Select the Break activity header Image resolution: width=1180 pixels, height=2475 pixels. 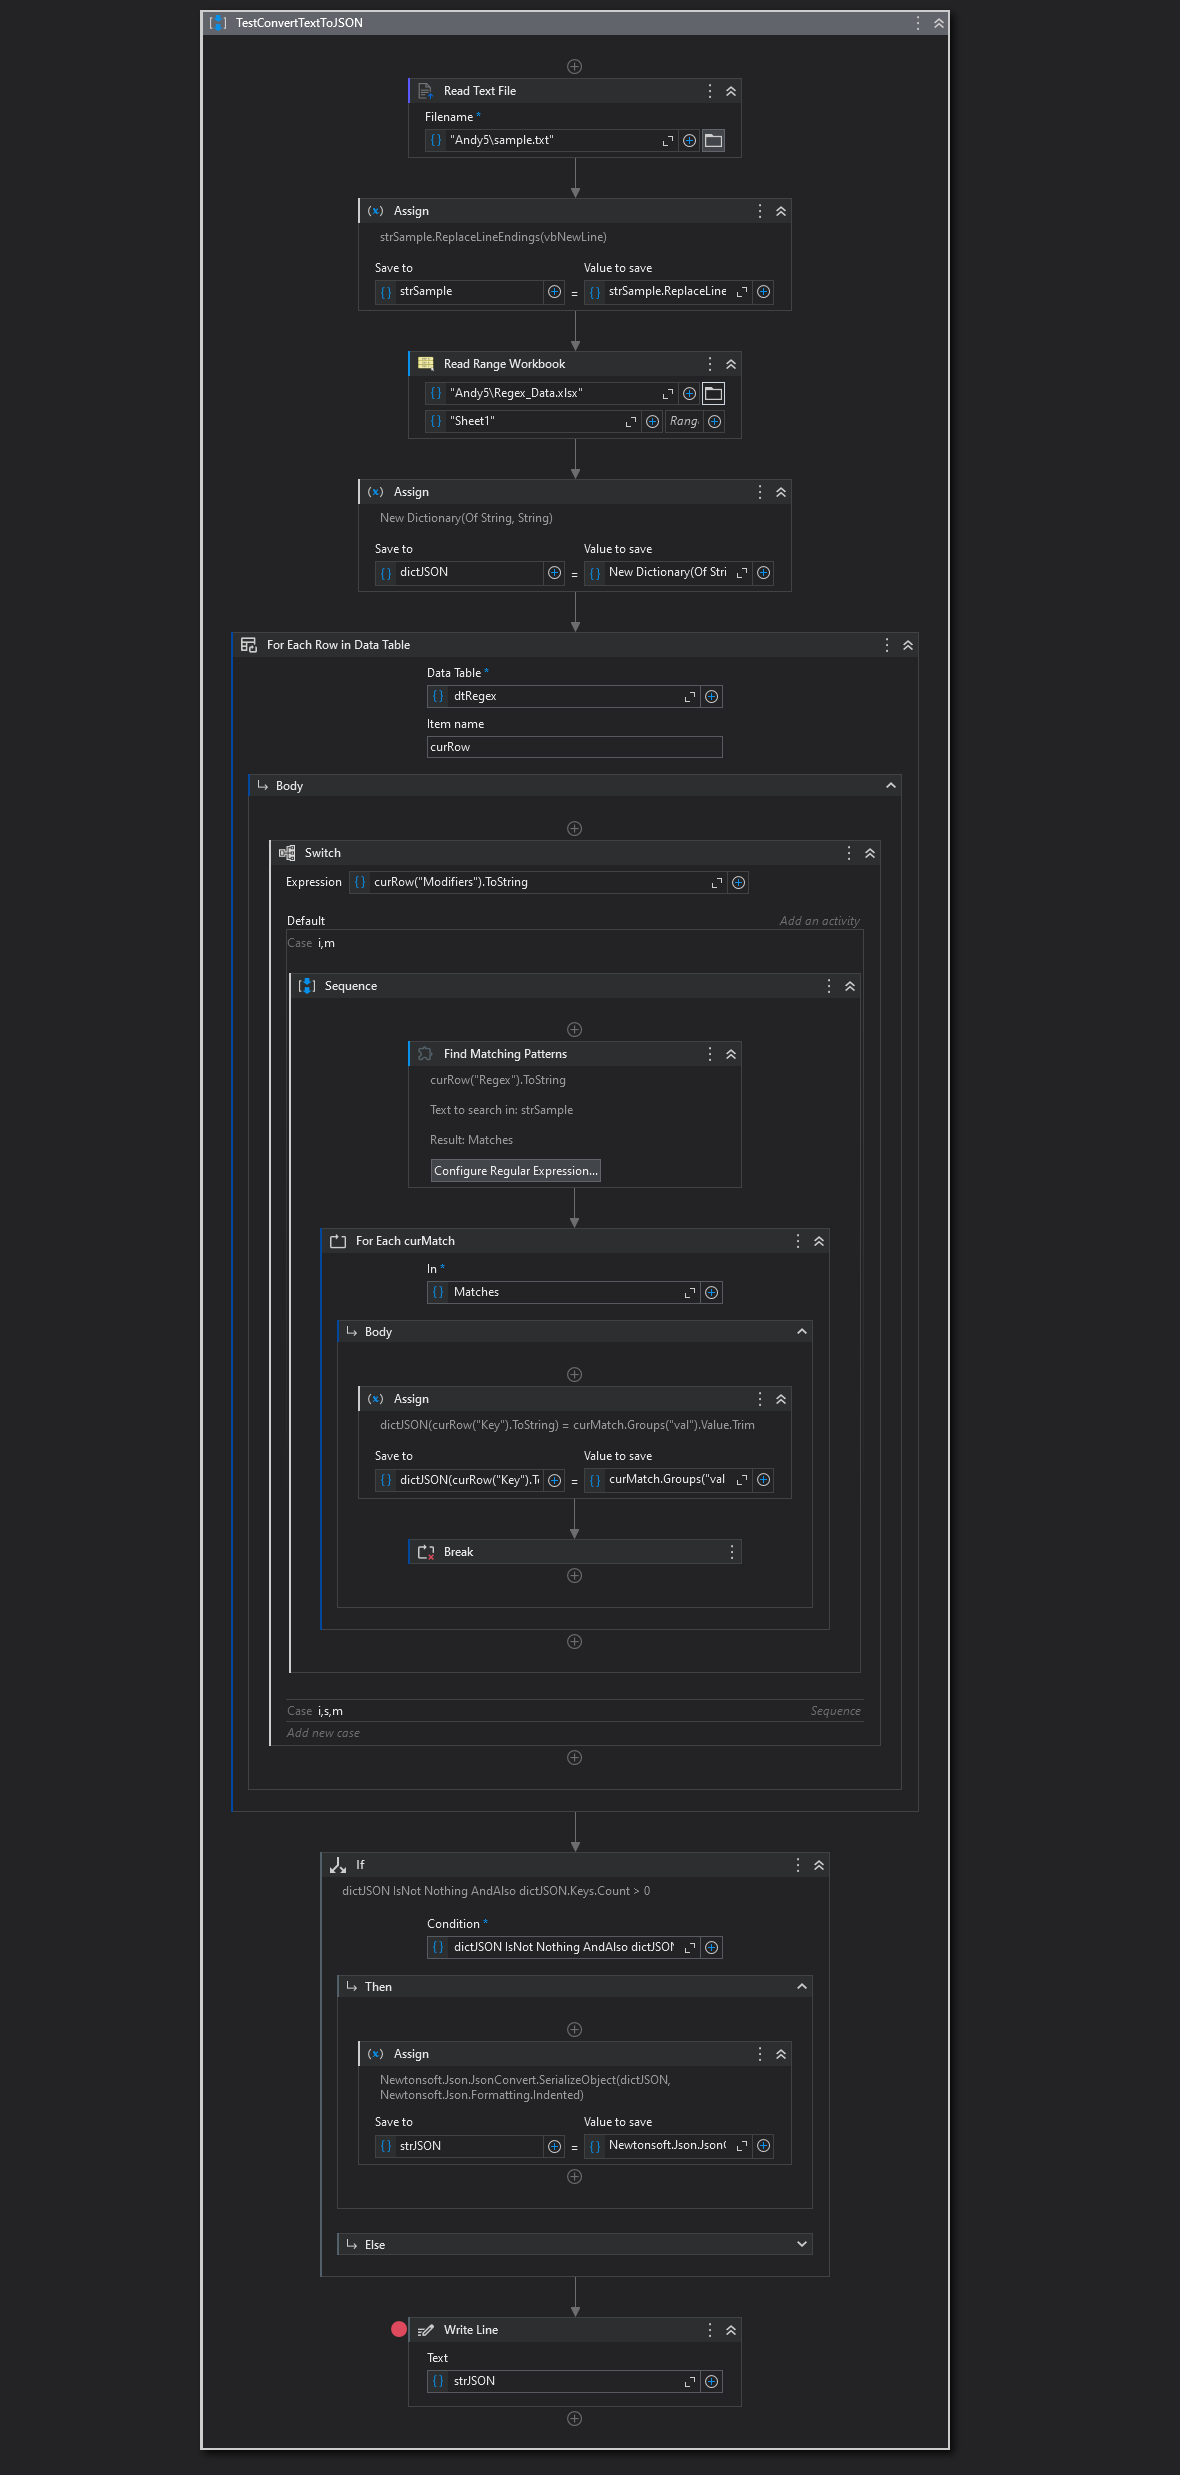(574, 1552)
